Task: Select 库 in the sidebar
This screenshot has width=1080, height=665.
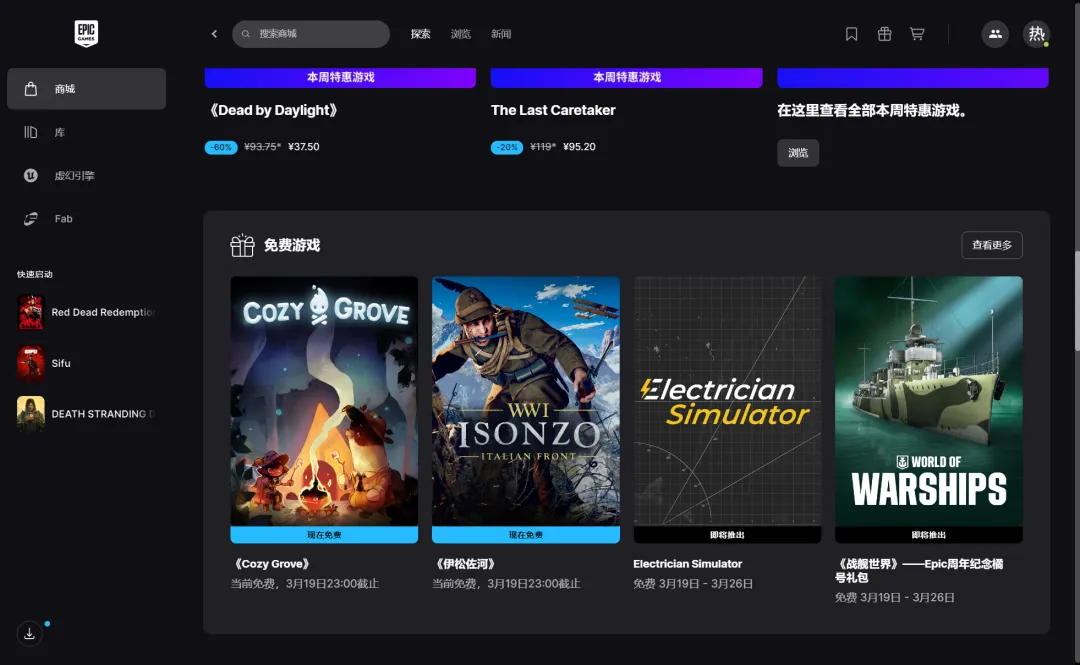Action: pos(87,132)
